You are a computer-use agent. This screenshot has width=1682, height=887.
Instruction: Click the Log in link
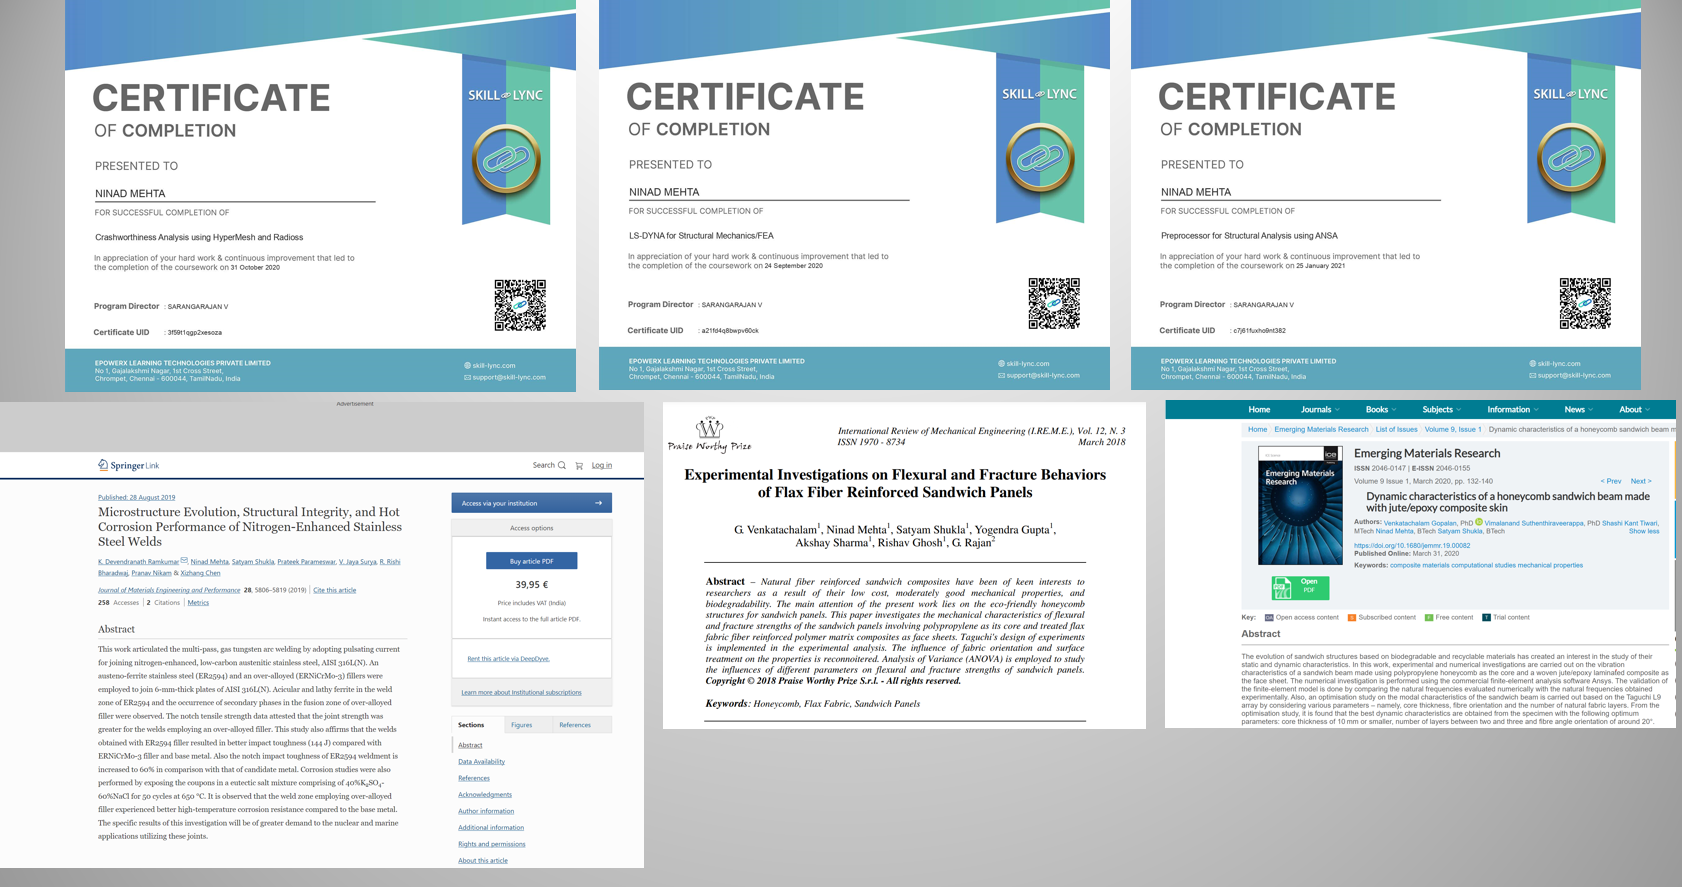point(601,465)
